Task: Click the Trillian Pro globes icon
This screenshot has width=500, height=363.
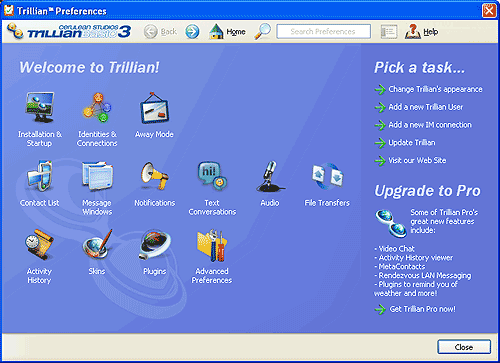Action: (391, 223)
